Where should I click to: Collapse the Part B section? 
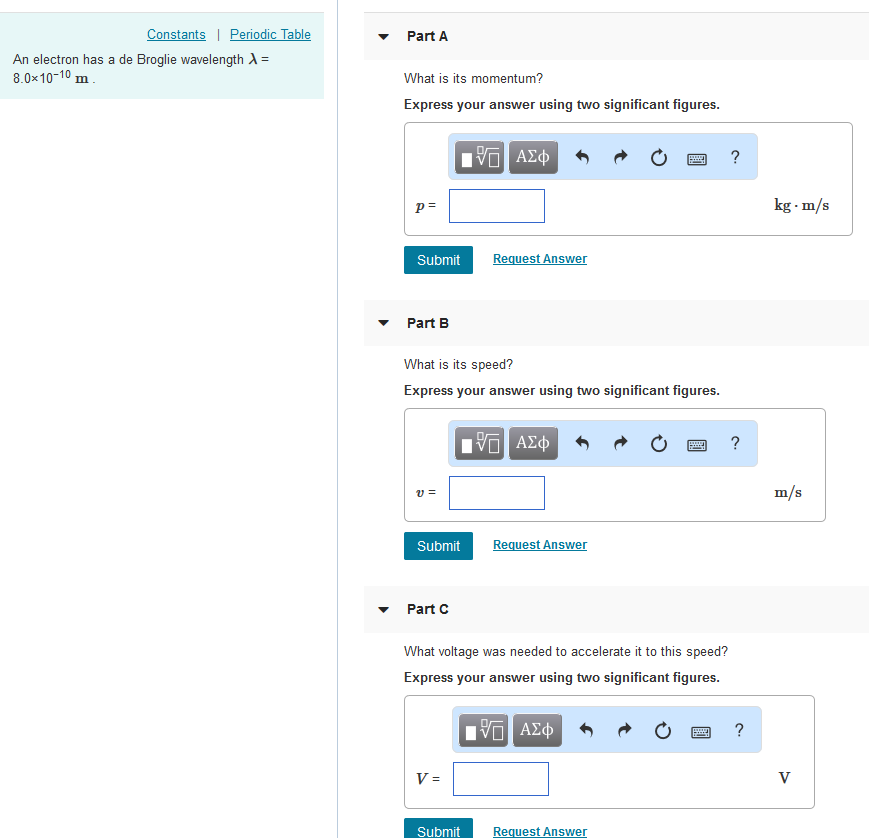coord(383,322)
